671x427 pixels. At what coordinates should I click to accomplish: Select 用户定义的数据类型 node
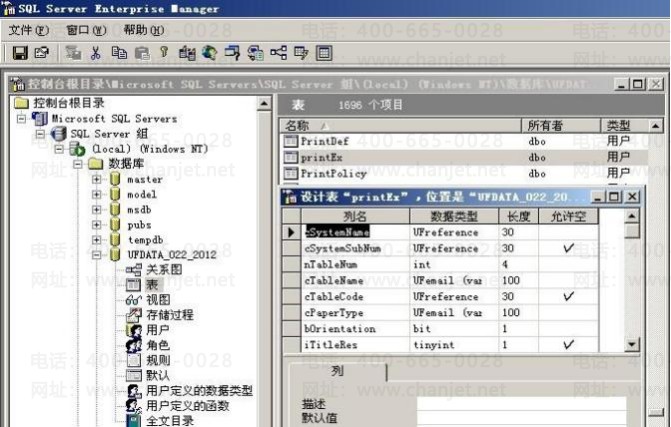pyautogui.click(x=199, y=391)
